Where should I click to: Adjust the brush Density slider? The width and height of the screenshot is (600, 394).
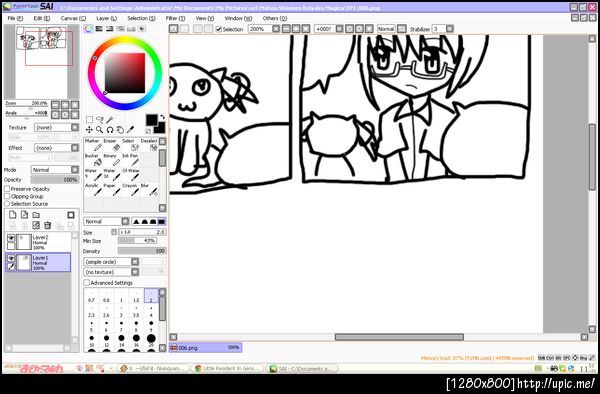click(x=142, y=251)
